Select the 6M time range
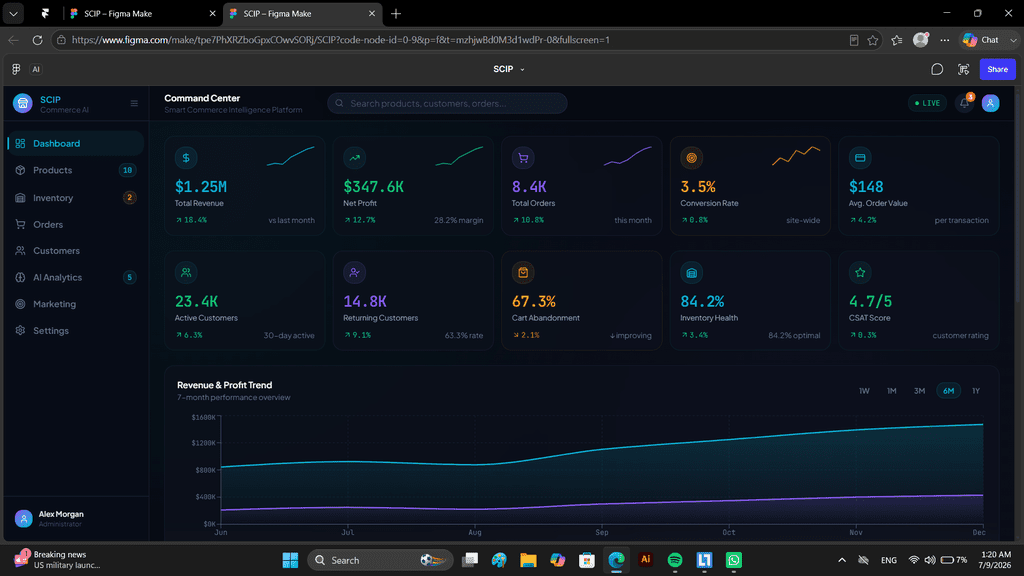Image resolution: width=1024 pixels, height=576 pixels. [x=948, y=391]
